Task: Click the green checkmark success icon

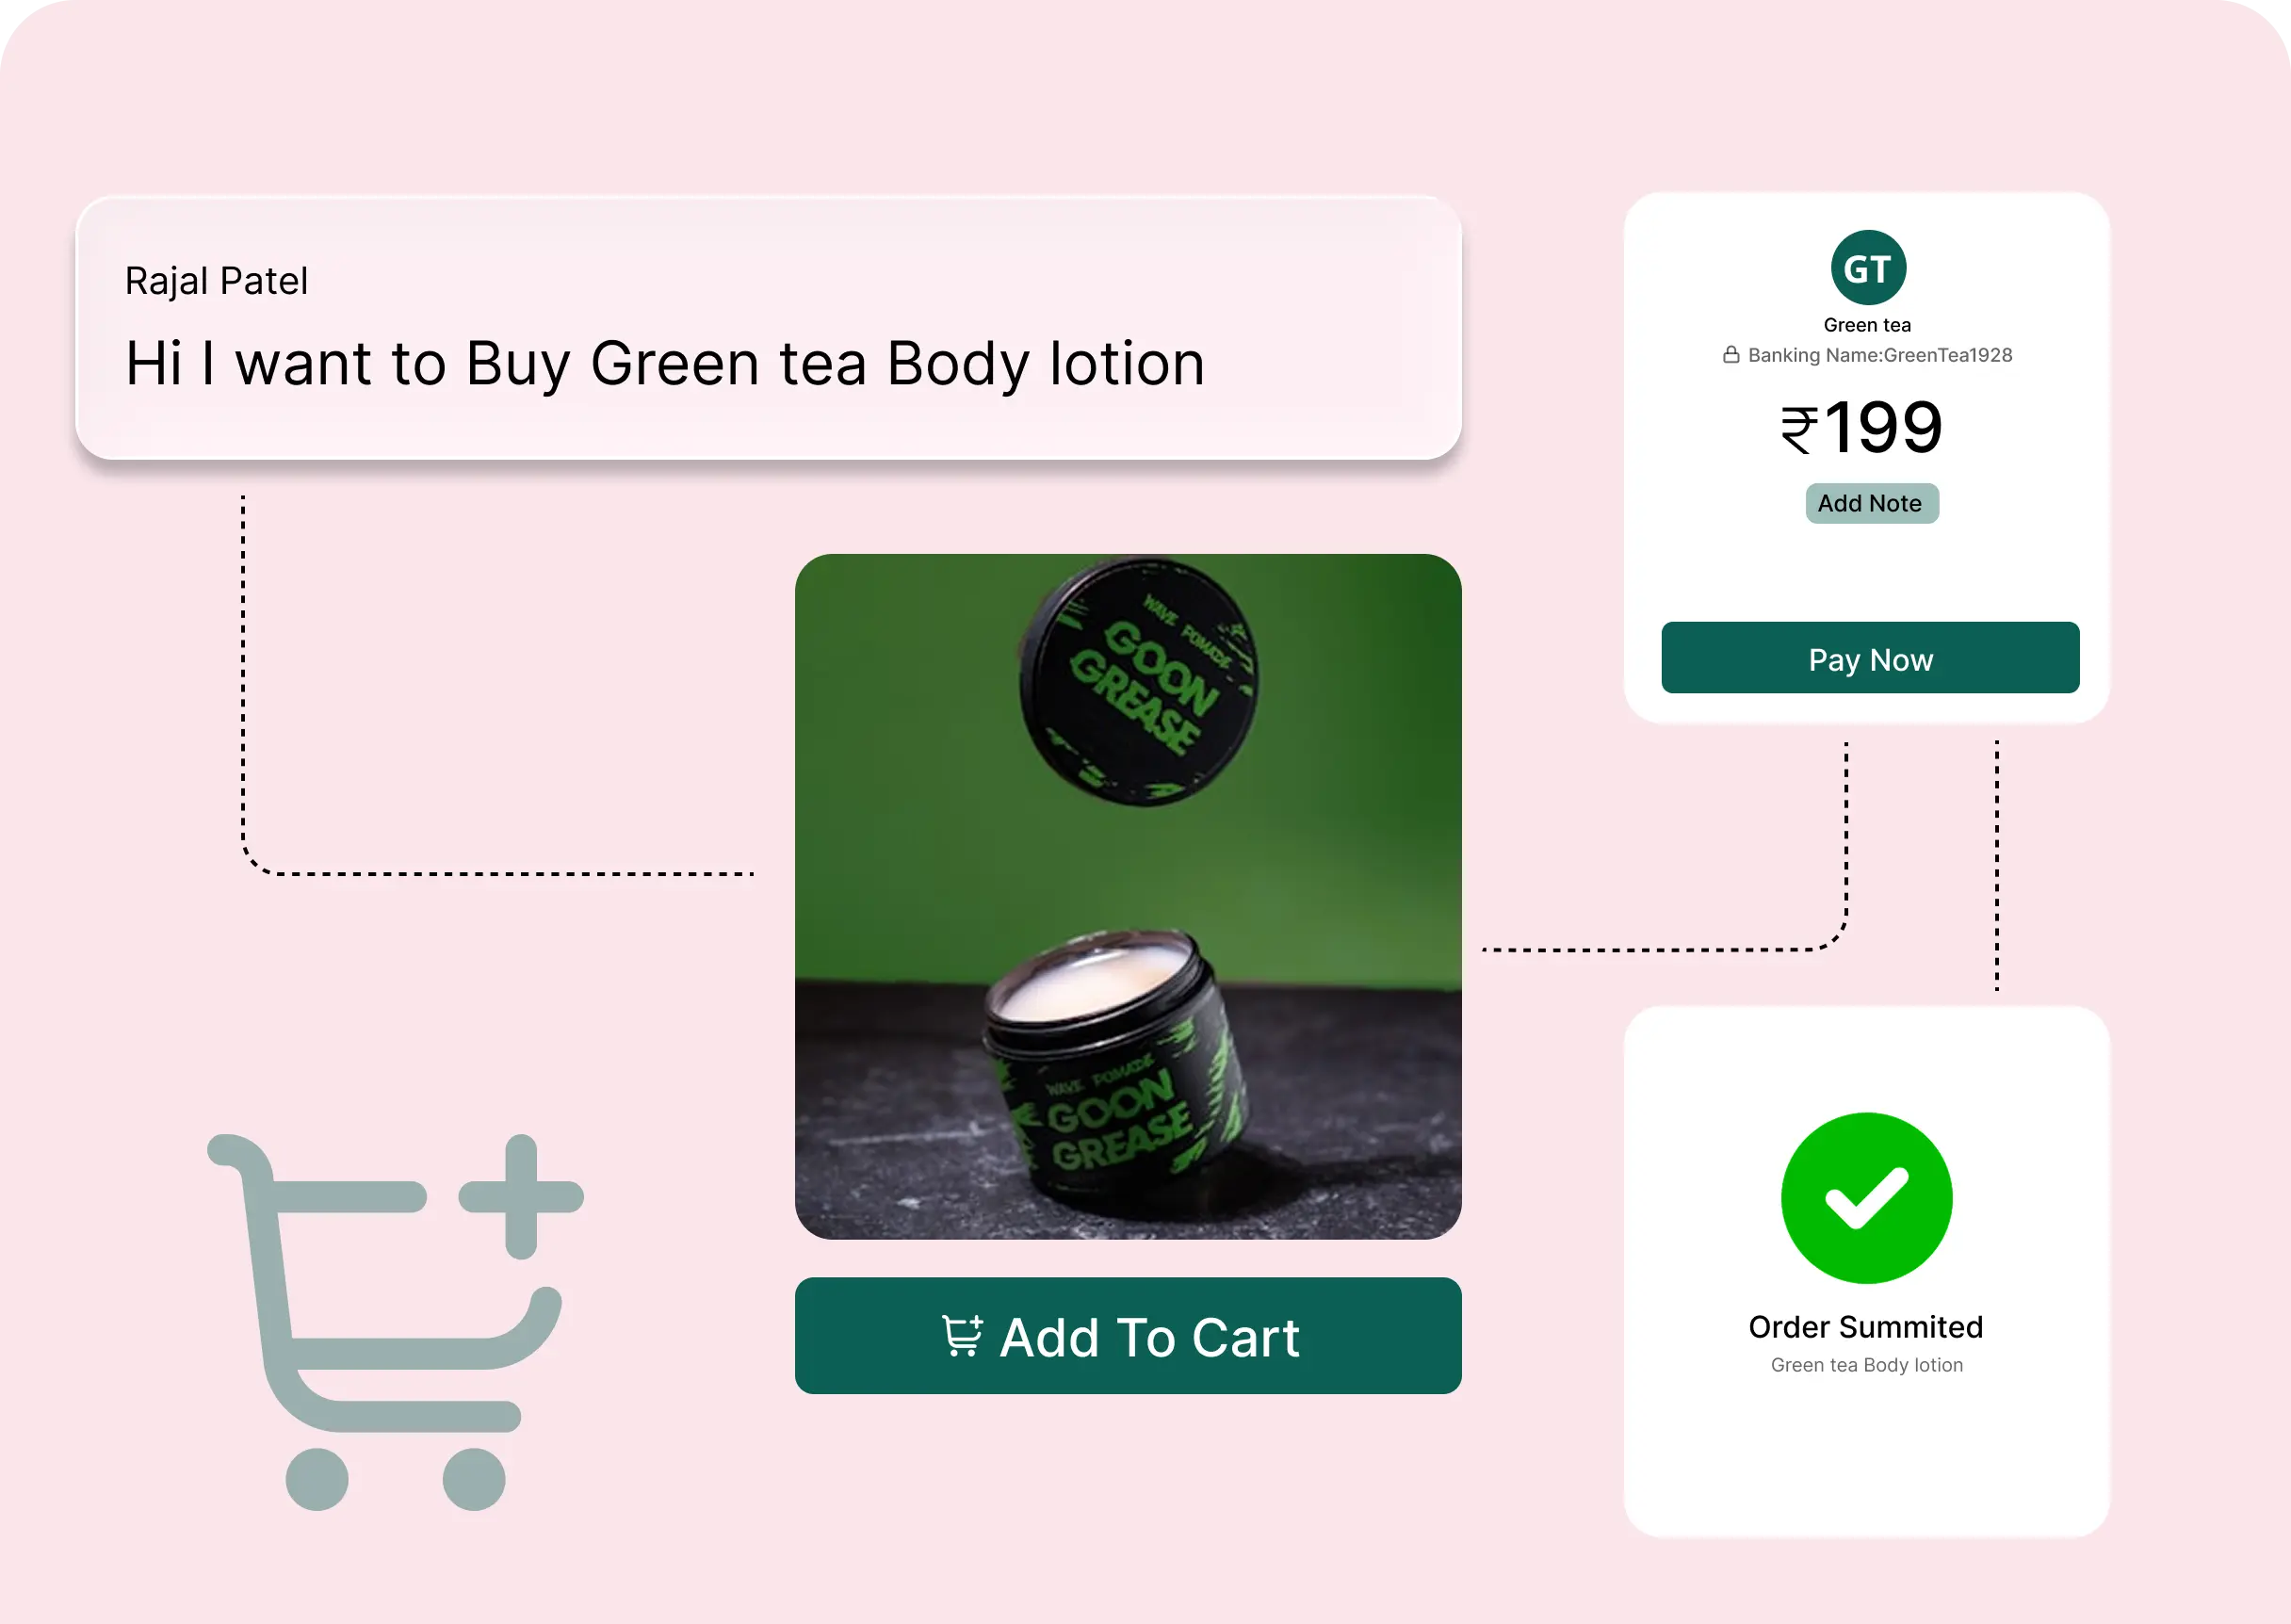Action: [1866, 1198]
